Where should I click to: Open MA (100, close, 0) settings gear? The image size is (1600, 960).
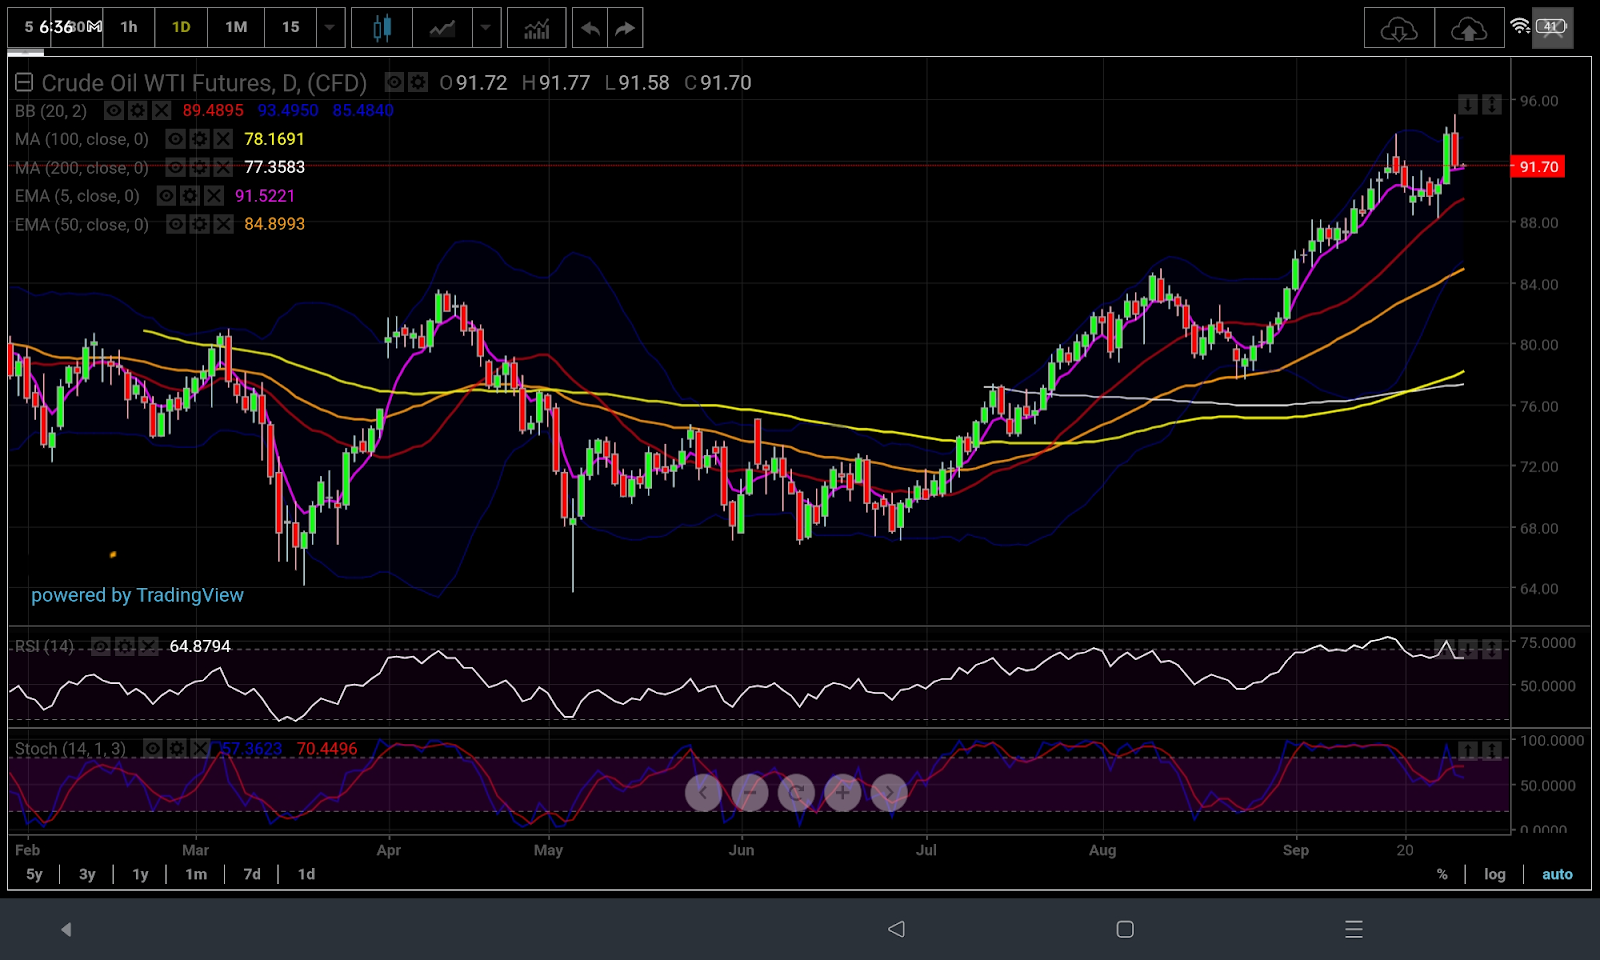(199, 139)
